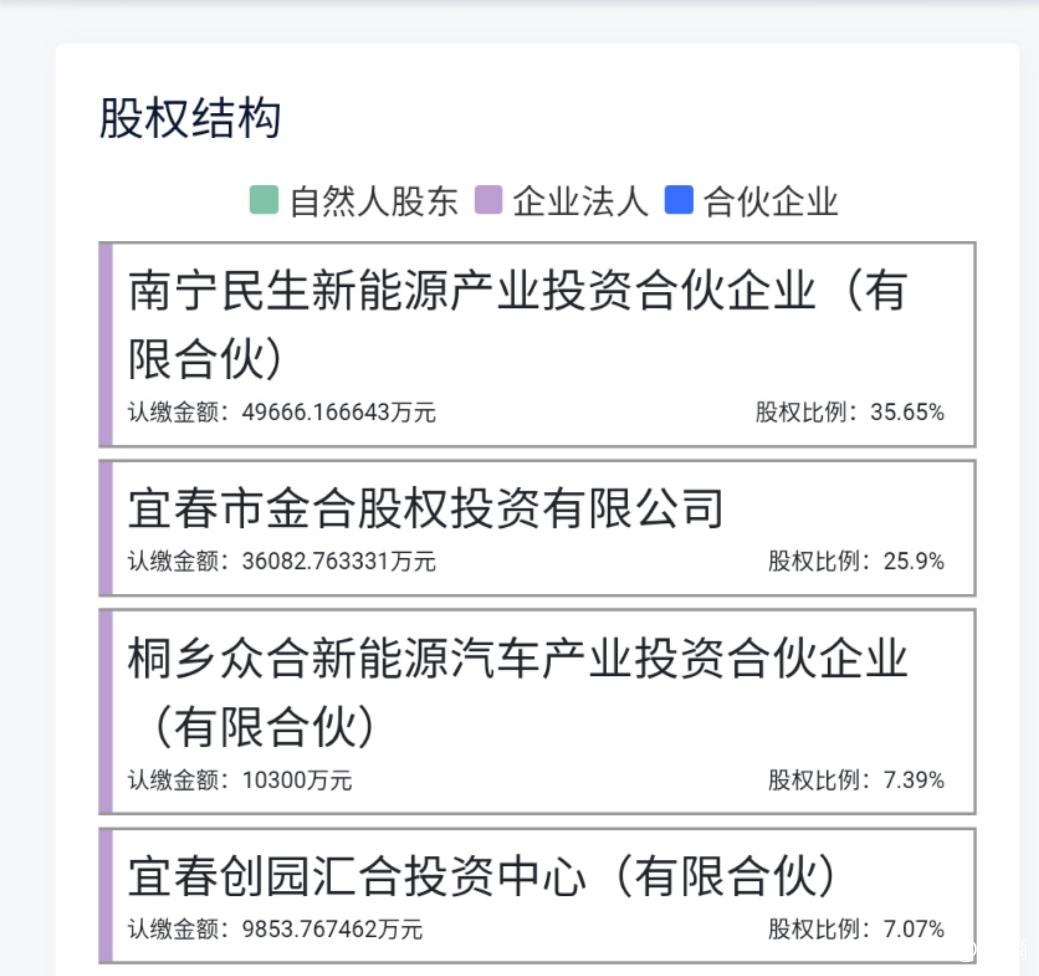The height and width of the screenshot is (976, 1039).
Task: Click the 股权结构 section heading
Action: [190, 119]
